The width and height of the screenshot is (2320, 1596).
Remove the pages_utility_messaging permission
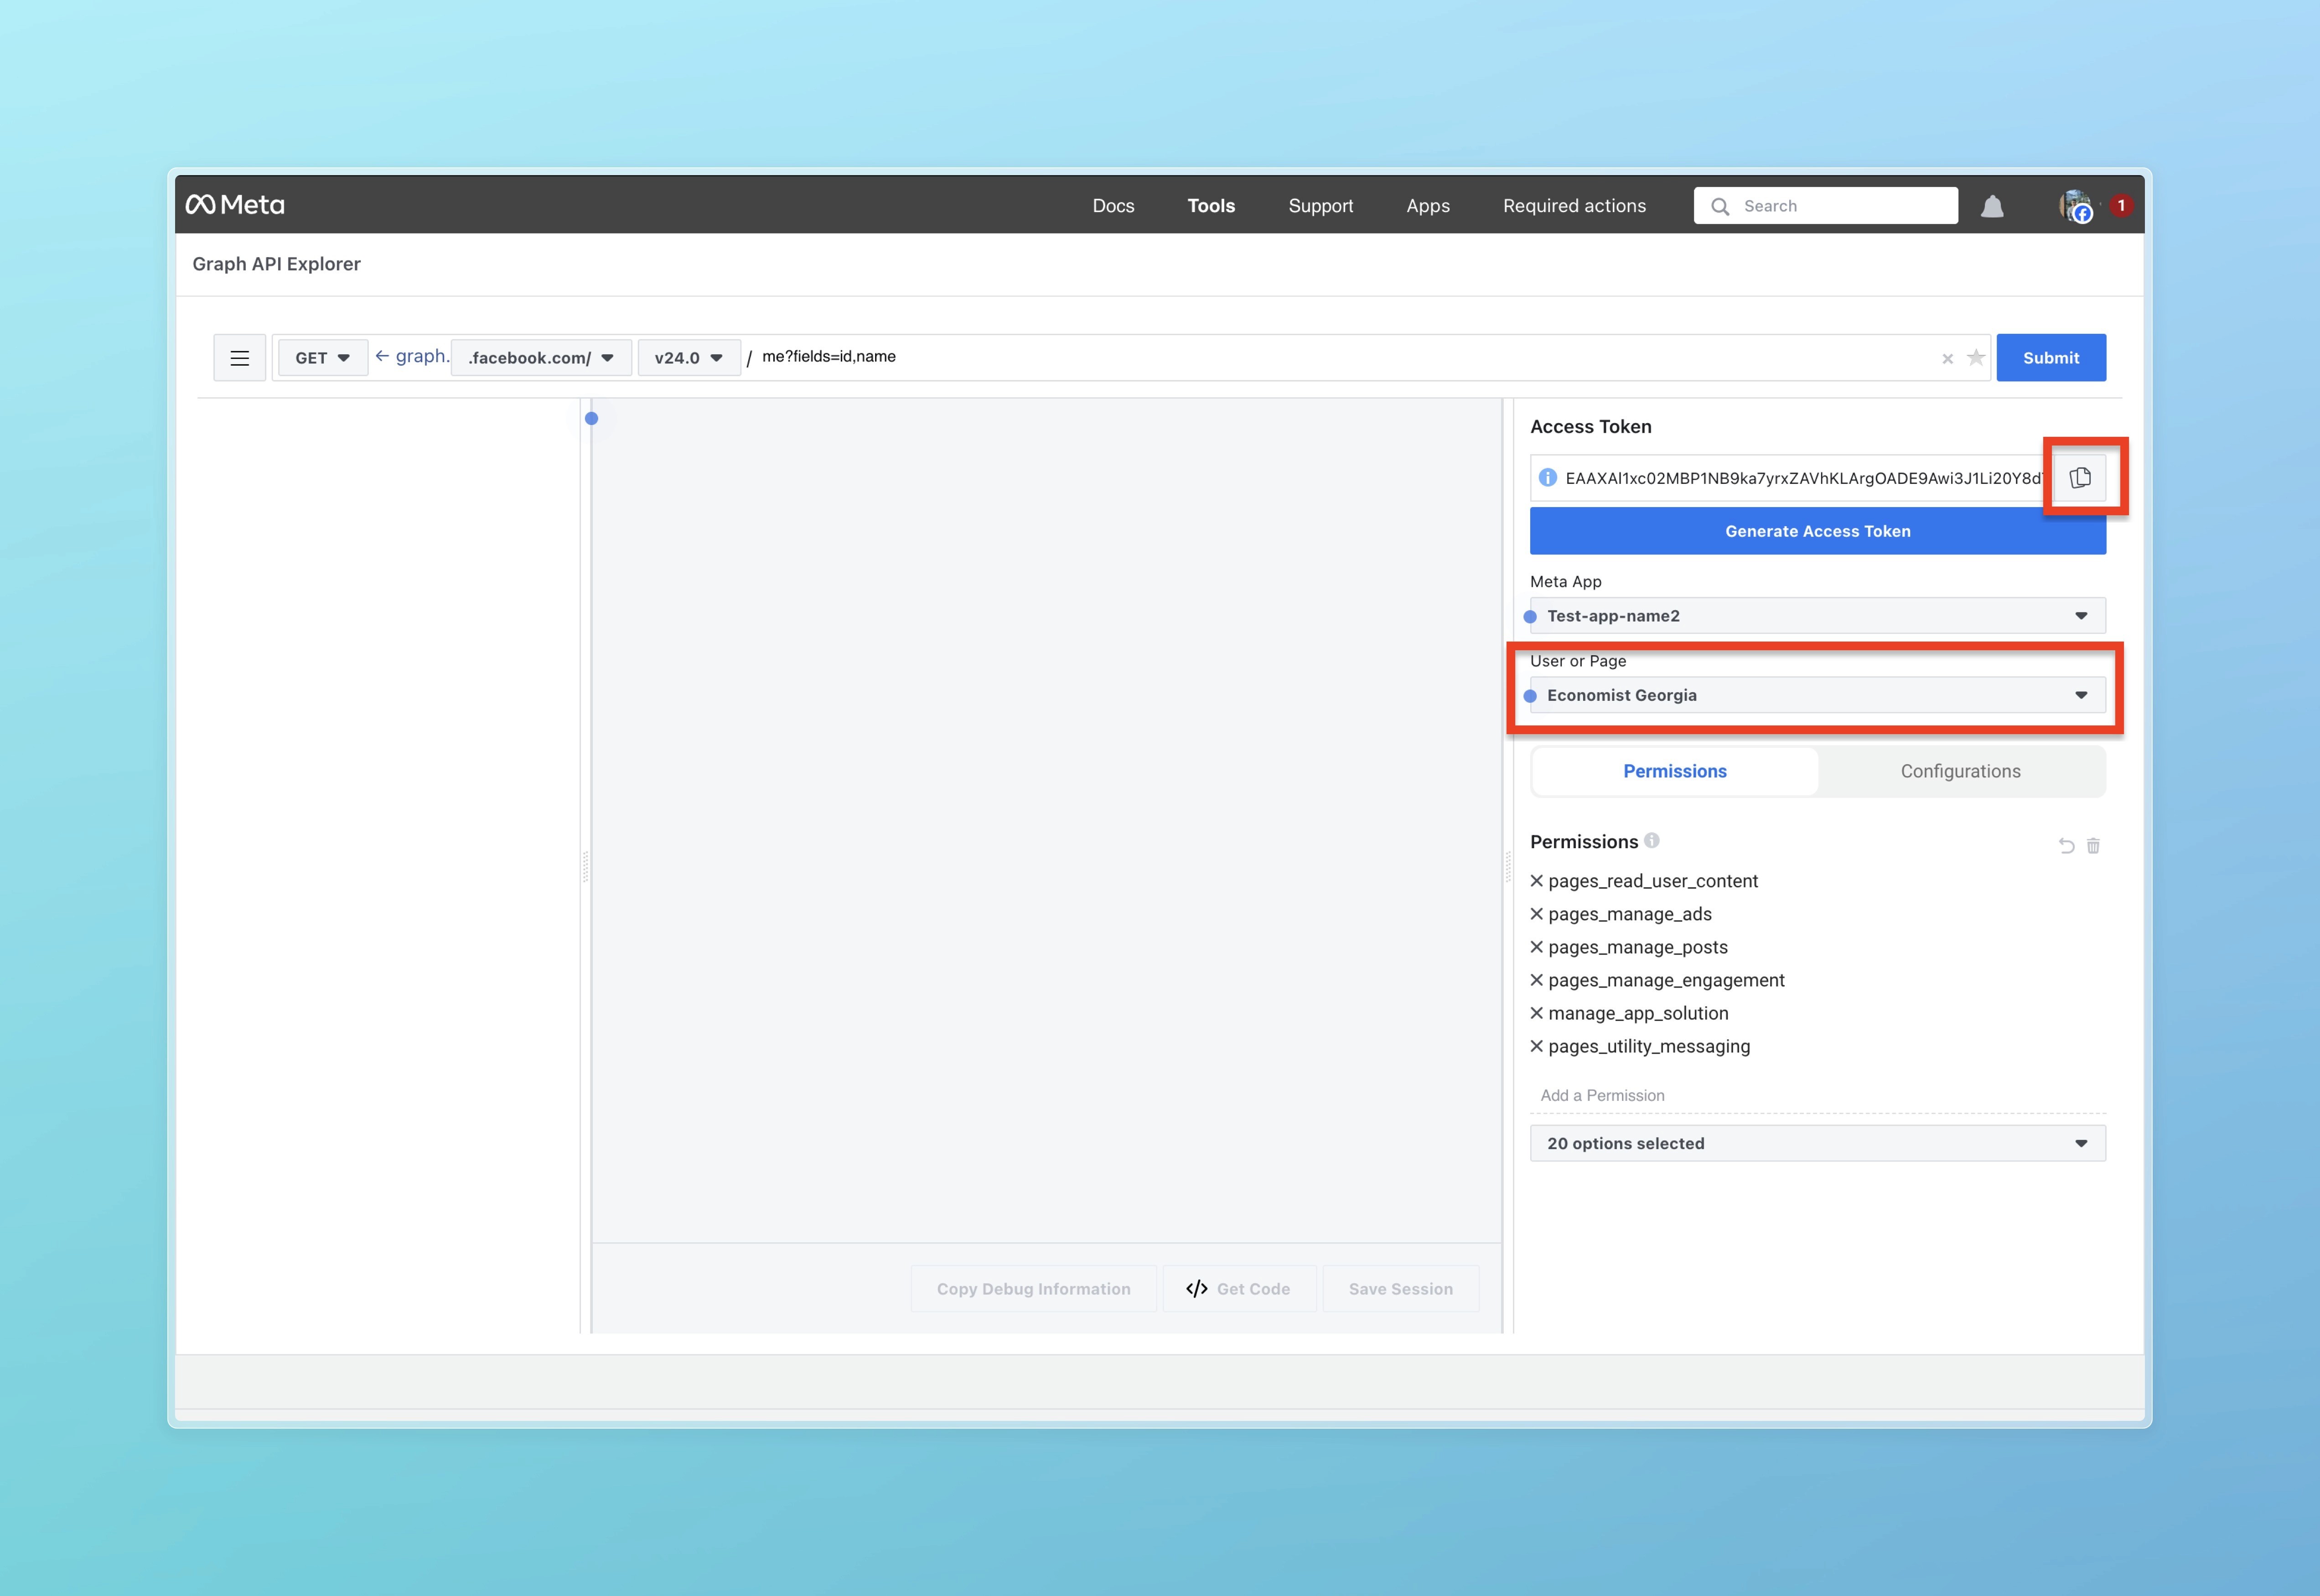point(1537,1046)
